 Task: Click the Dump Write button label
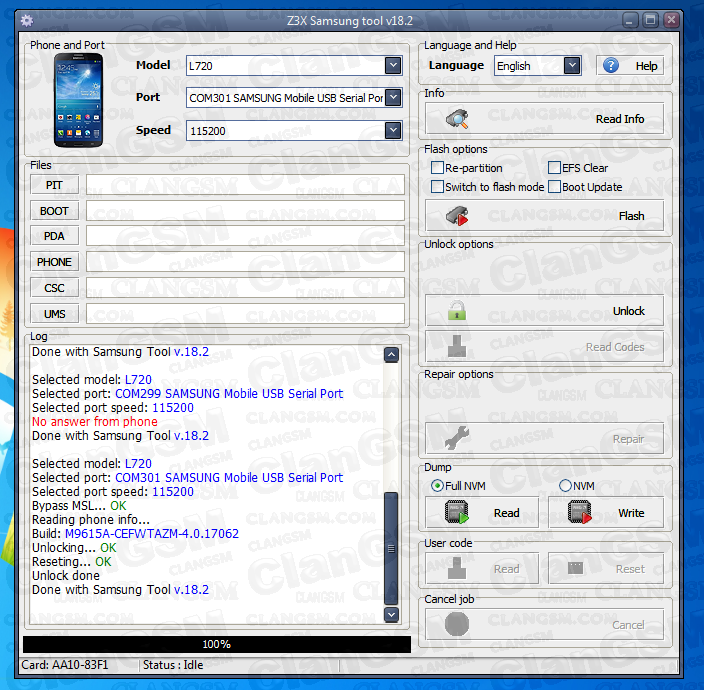coord(631,513)
